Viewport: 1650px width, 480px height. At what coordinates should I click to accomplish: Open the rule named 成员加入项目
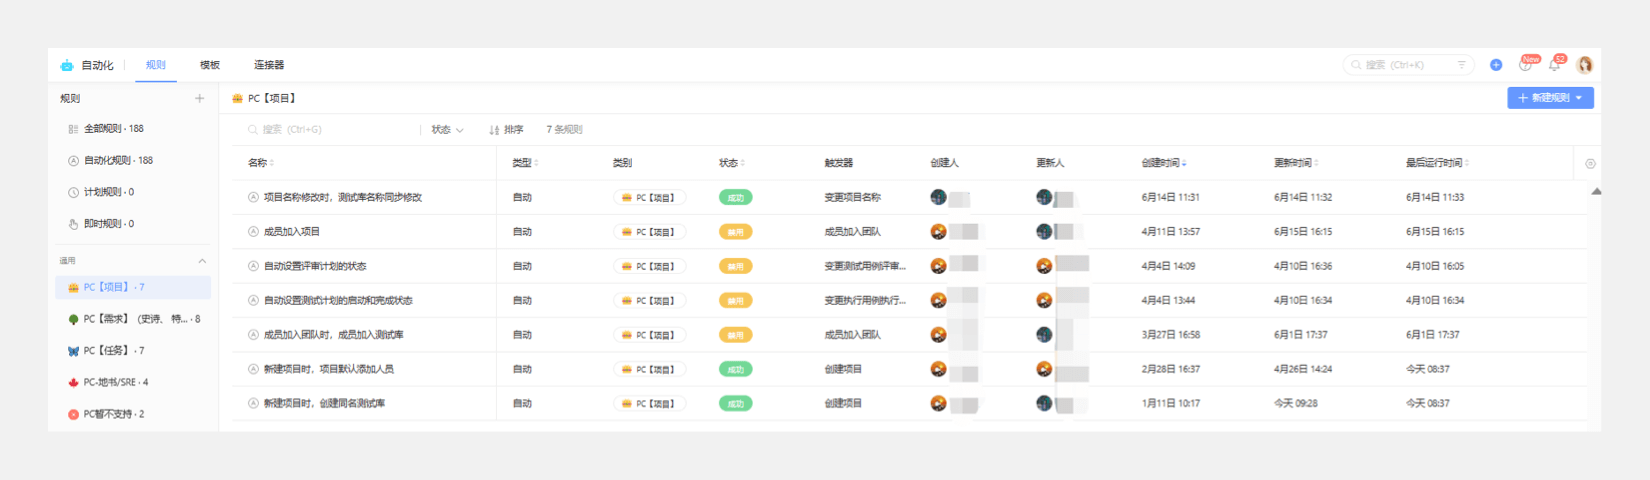coord(292,232)
